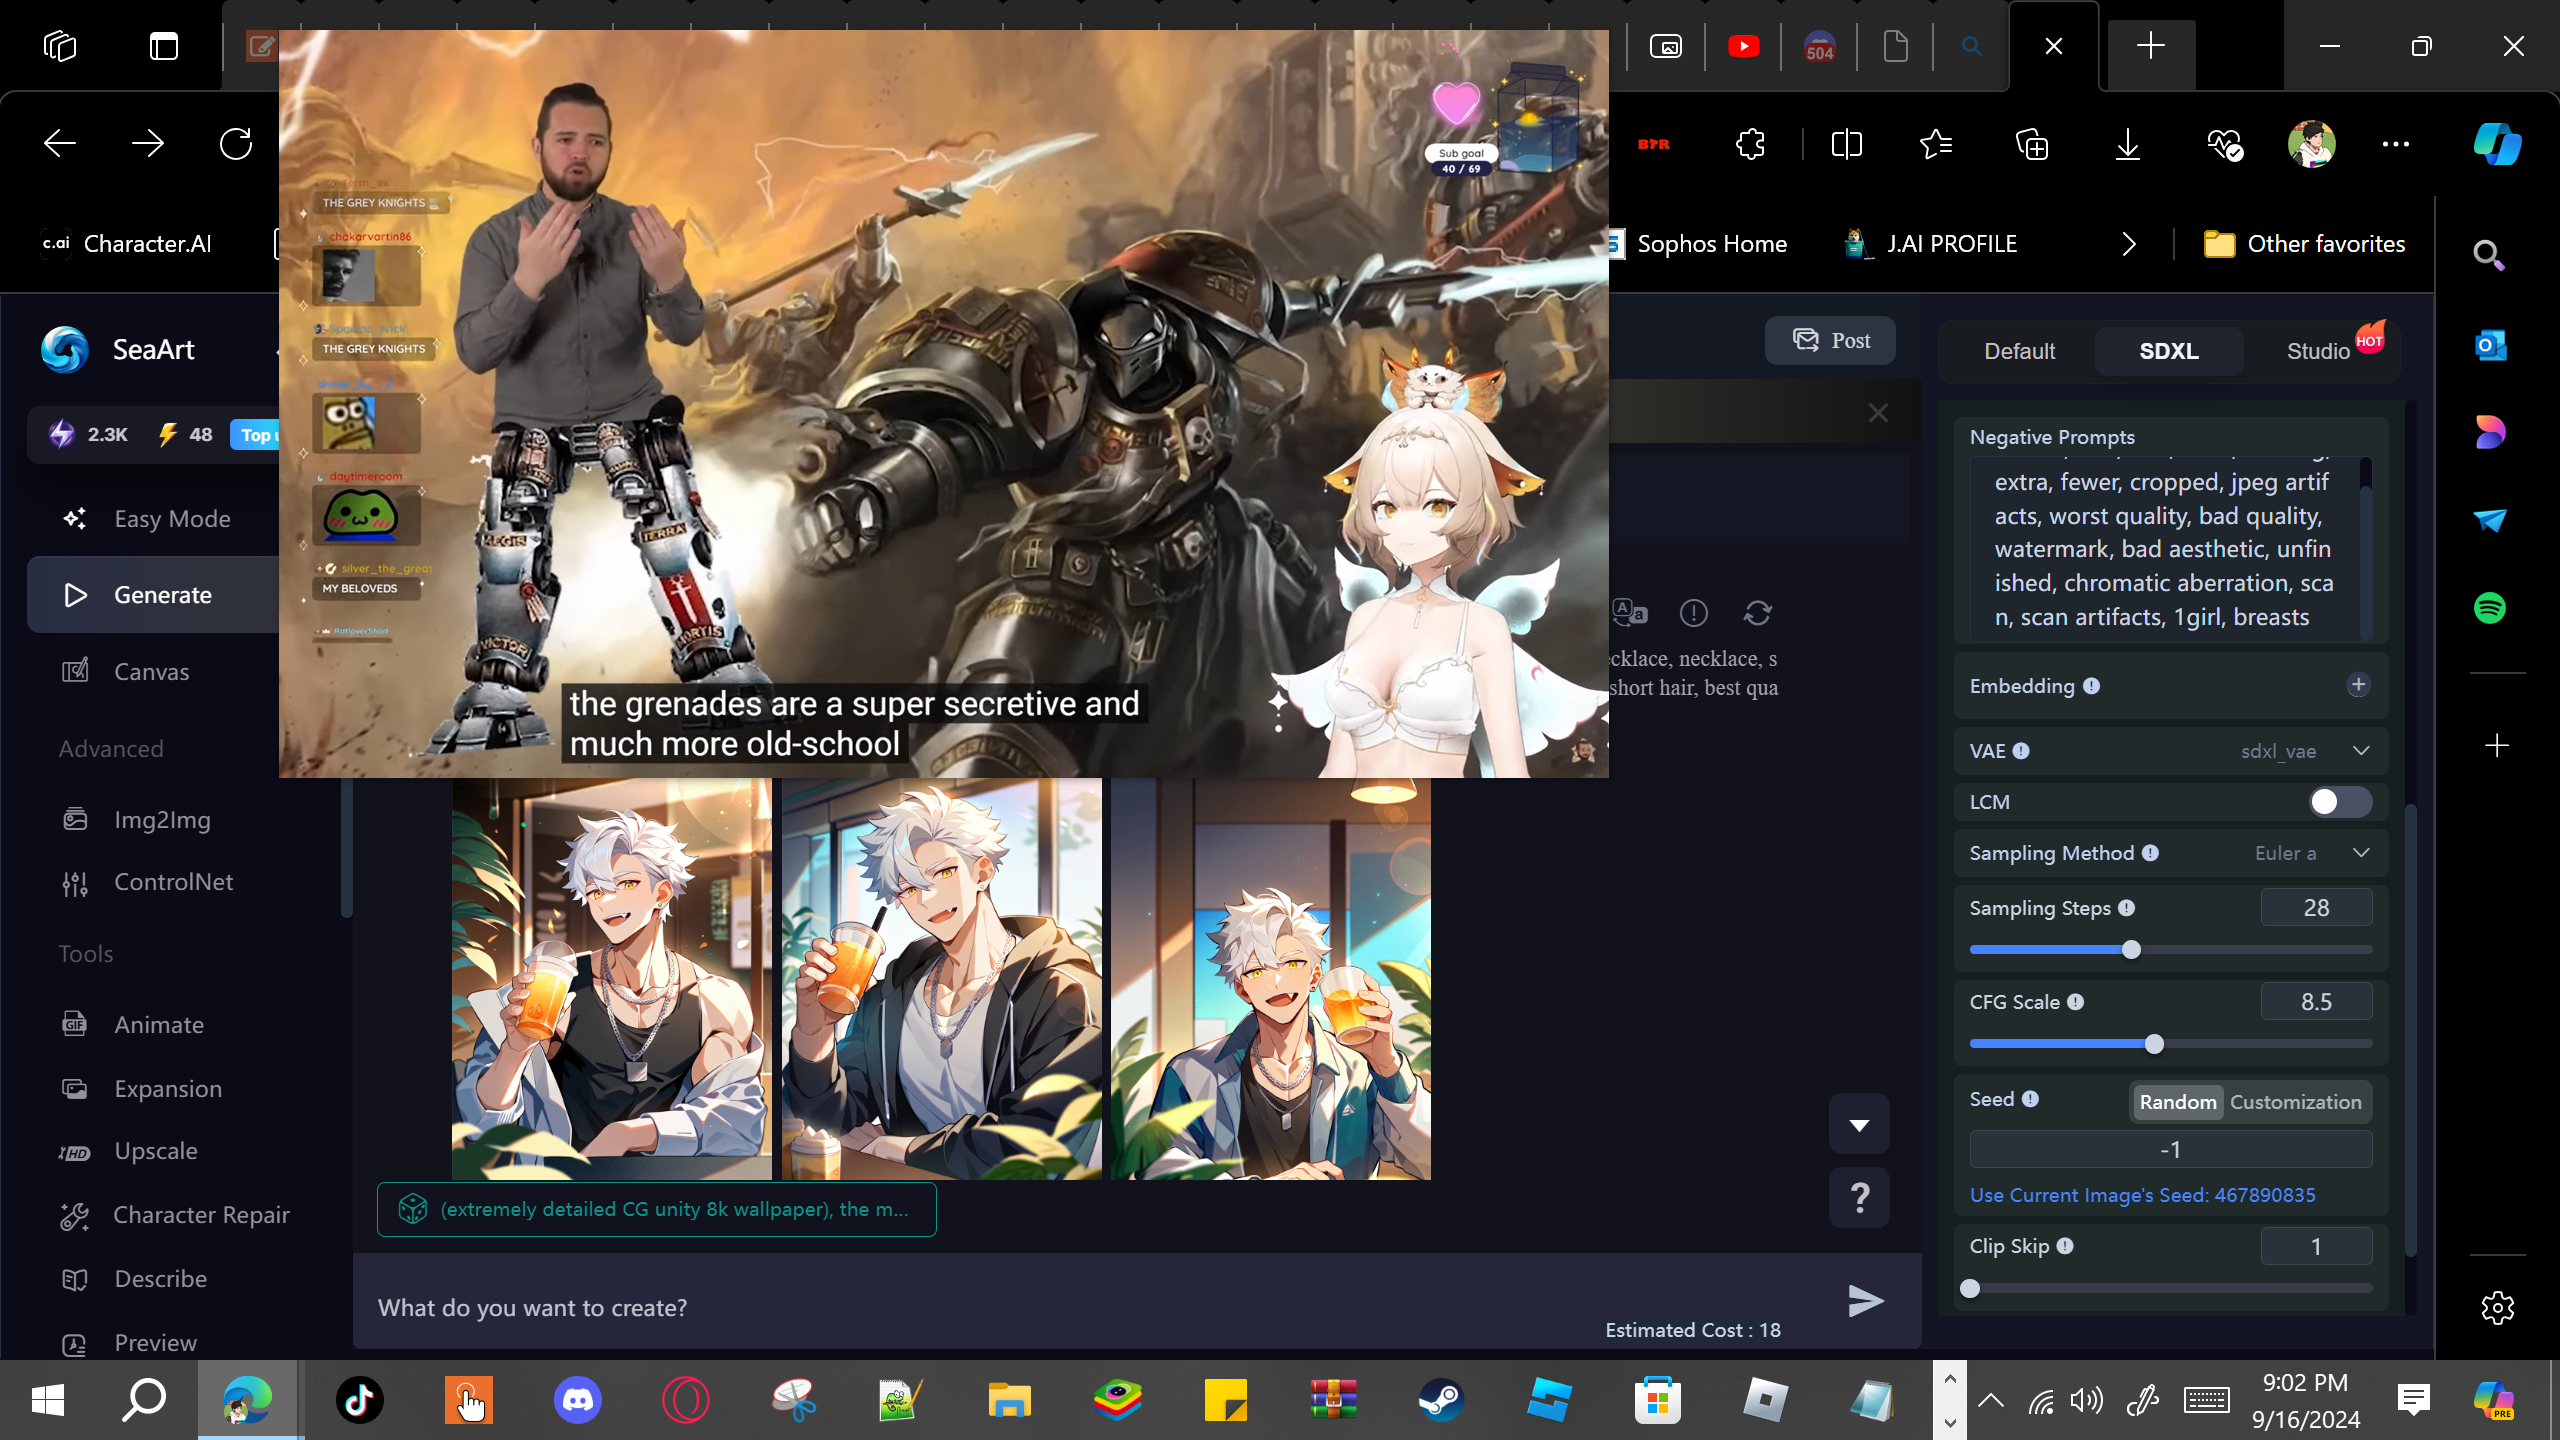Adjust the Clip Skip slider
2560x1440 pixels.
point(1970,1289)
